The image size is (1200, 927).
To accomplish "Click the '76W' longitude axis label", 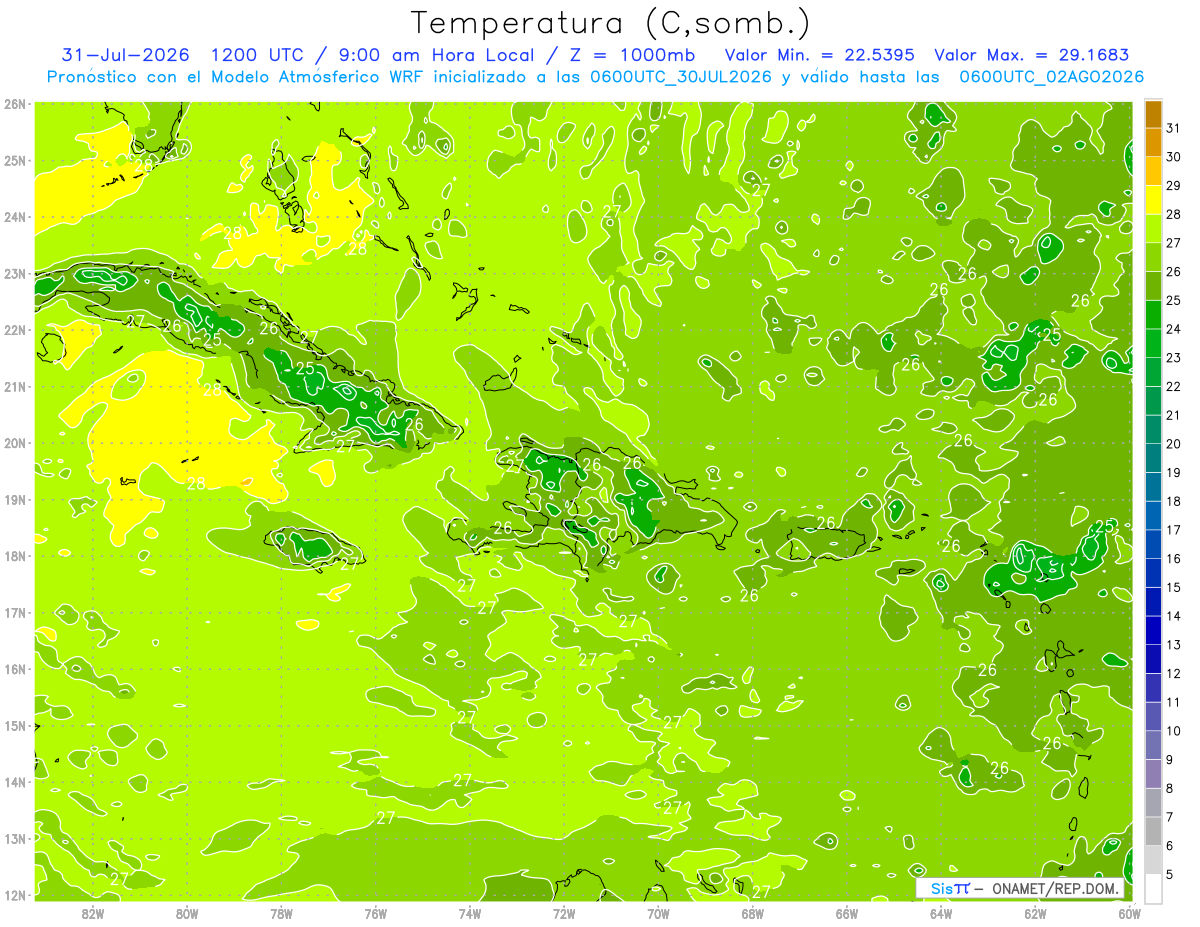I will click(376, 913).
